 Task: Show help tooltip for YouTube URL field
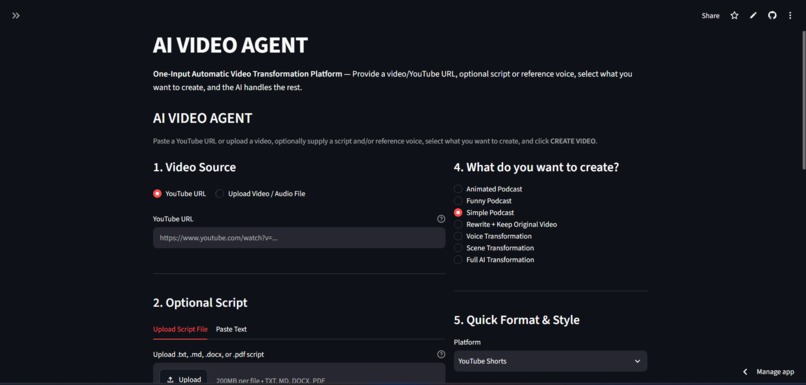[441, 219]
